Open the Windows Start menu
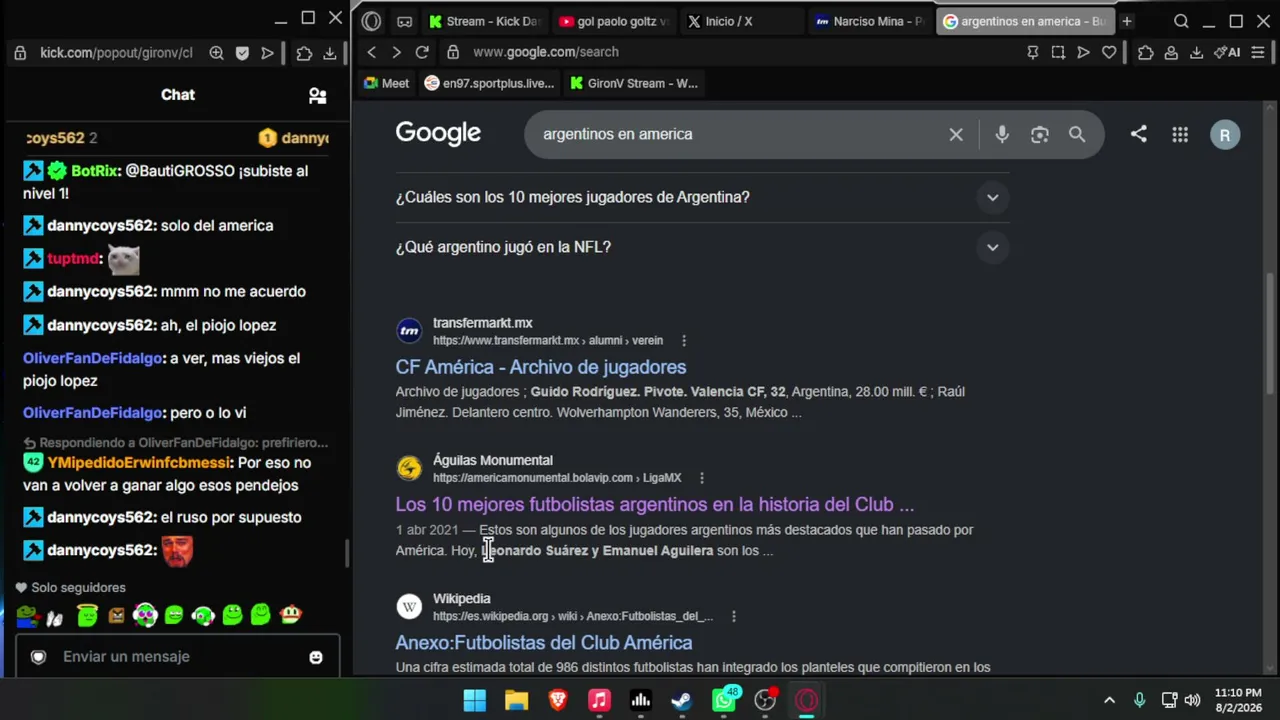This screenshot has width=1280, height=720. tap(475, 700)
